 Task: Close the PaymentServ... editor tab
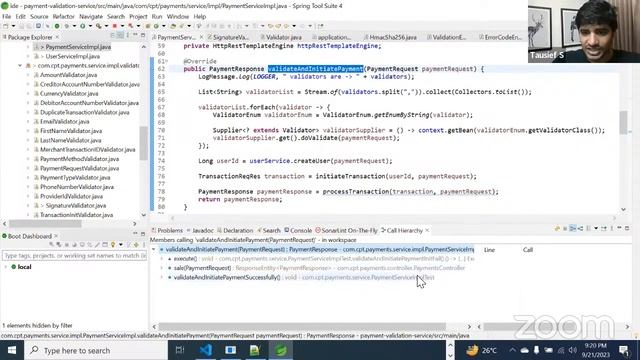coord(201,37)
